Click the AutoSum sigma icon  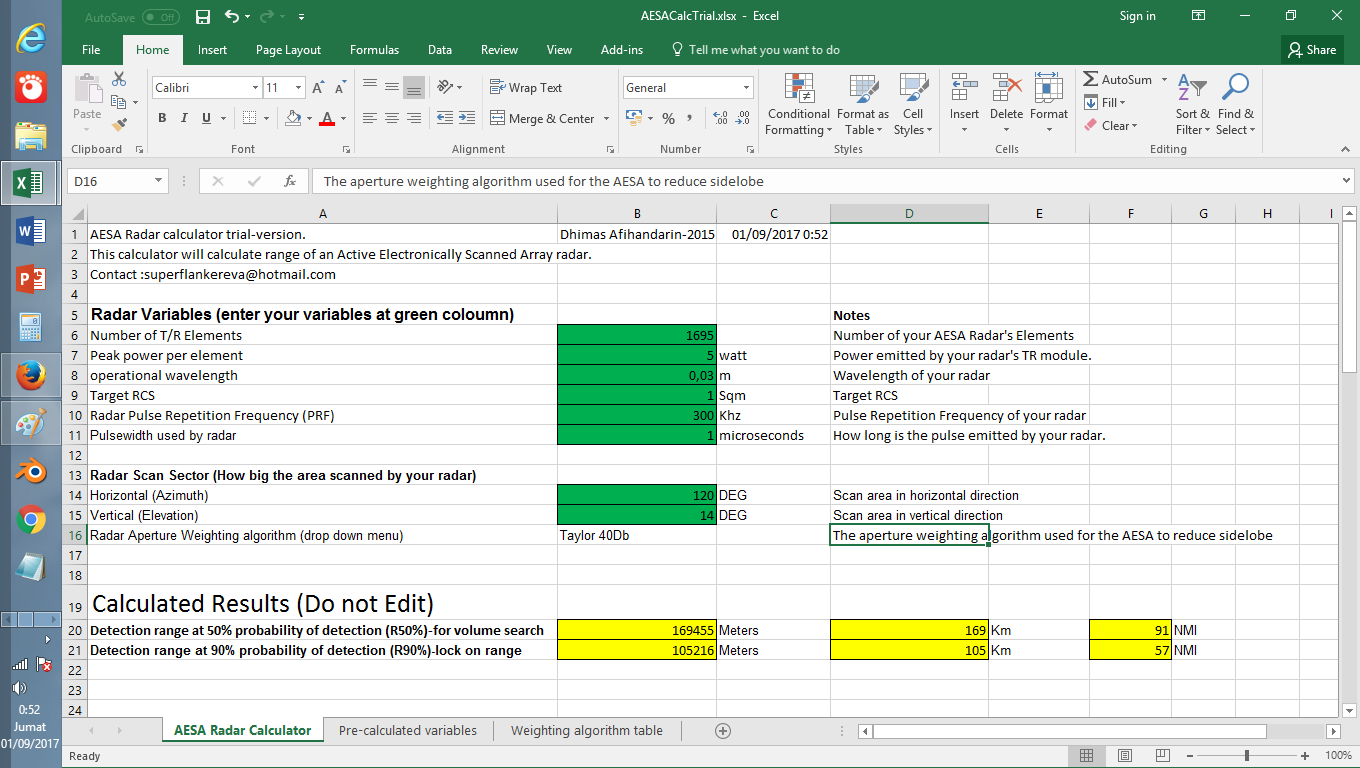pyautogui.click(x=1091, y=79)
